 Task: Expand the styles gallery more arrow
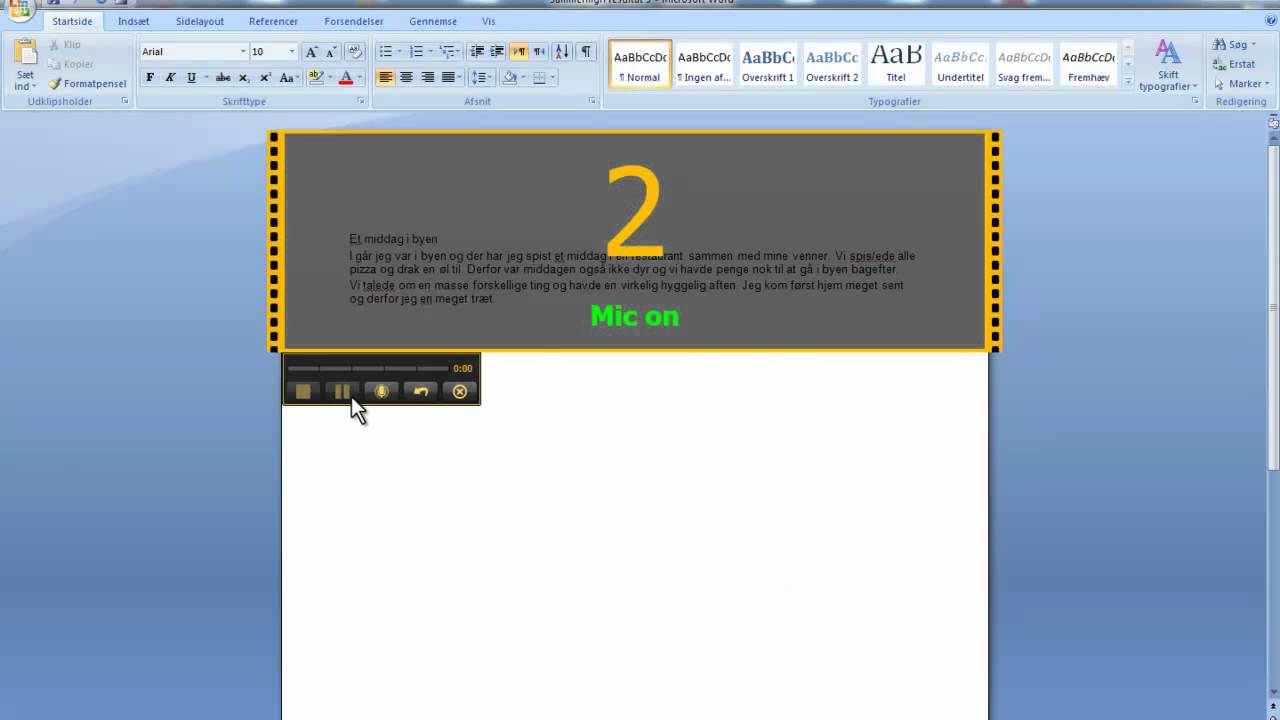1128,82
